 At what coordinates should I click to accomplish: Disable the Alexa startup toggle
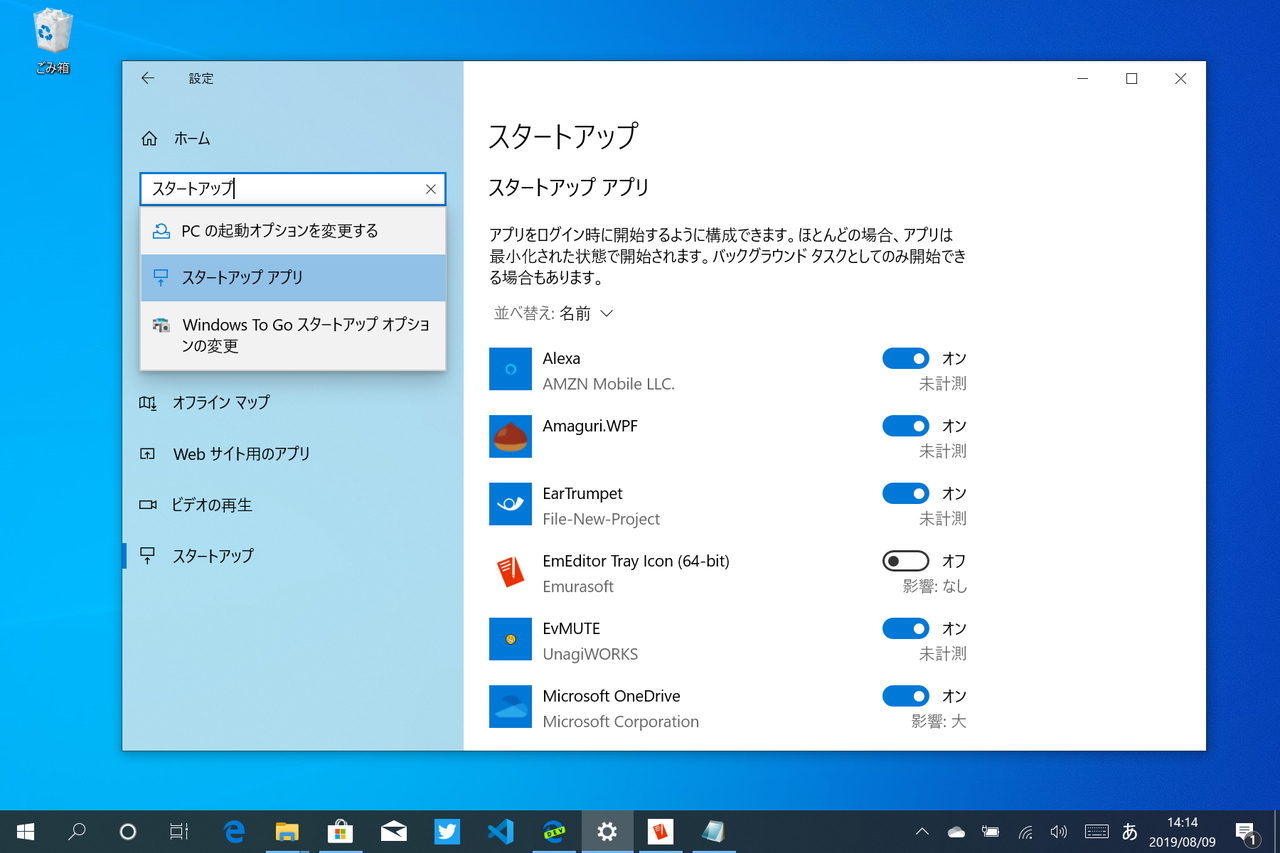point(905,358)
